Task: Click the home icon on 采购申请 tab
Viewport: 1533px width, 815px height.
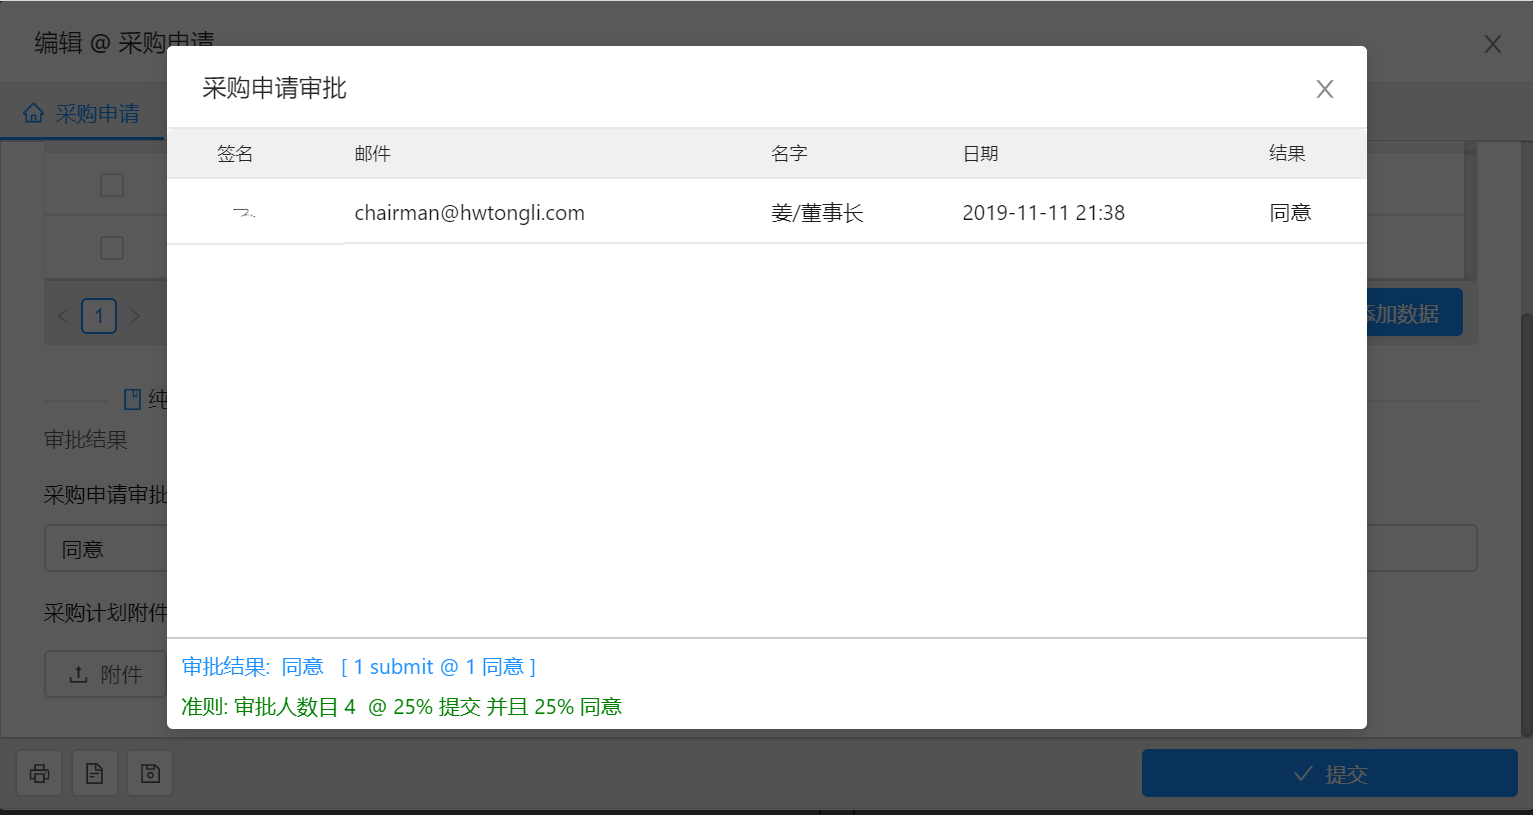Action: click(x=34, y=113)
